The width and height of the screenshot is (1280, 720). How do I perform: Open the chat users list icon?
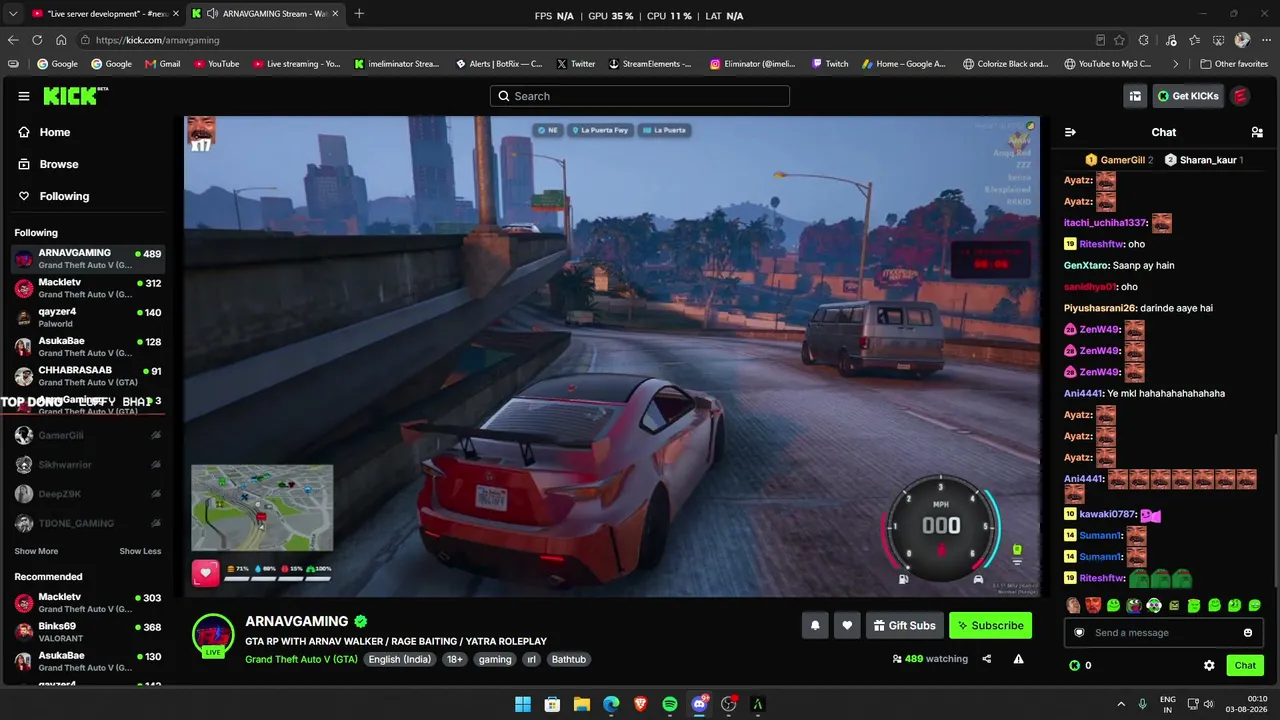[1257, 132]
